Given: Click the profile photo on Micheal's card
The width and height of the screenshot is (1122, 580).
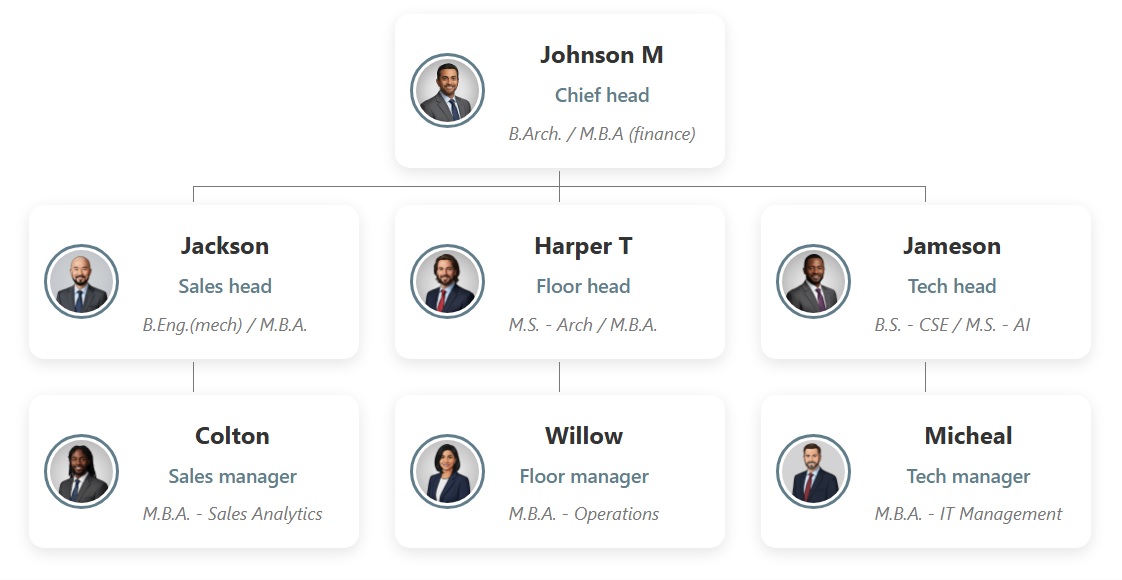Looking at the screenshot, I should (814, 472).
